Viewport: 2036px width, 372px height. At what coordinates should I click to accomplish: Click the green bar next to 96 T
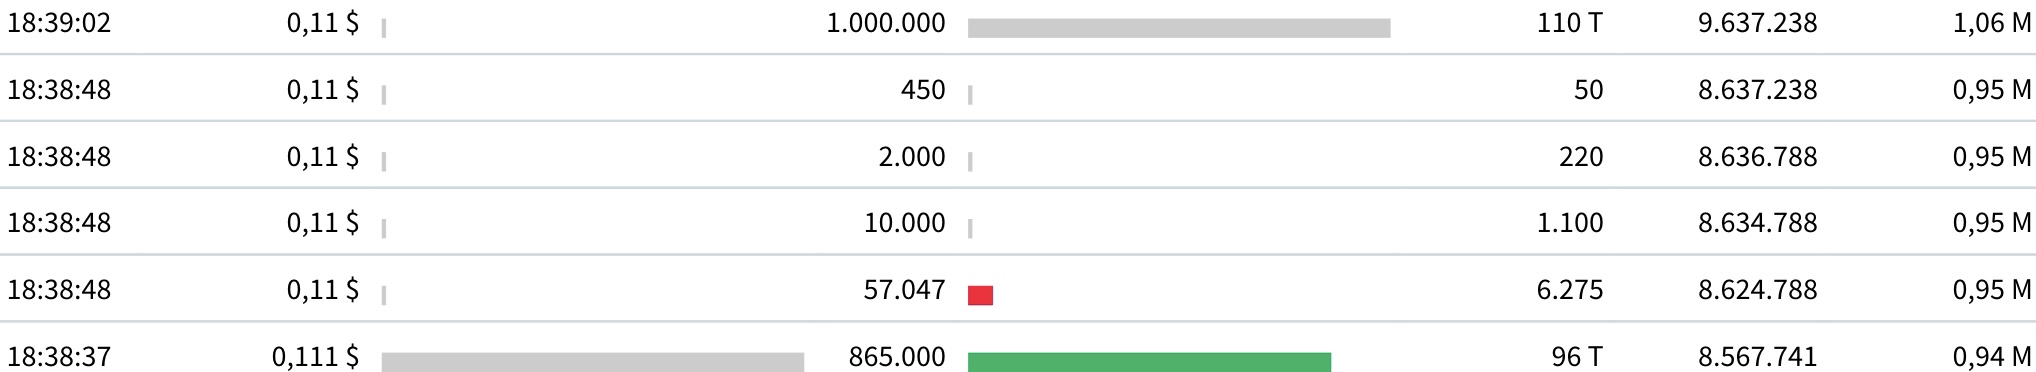pos(1149,362)
